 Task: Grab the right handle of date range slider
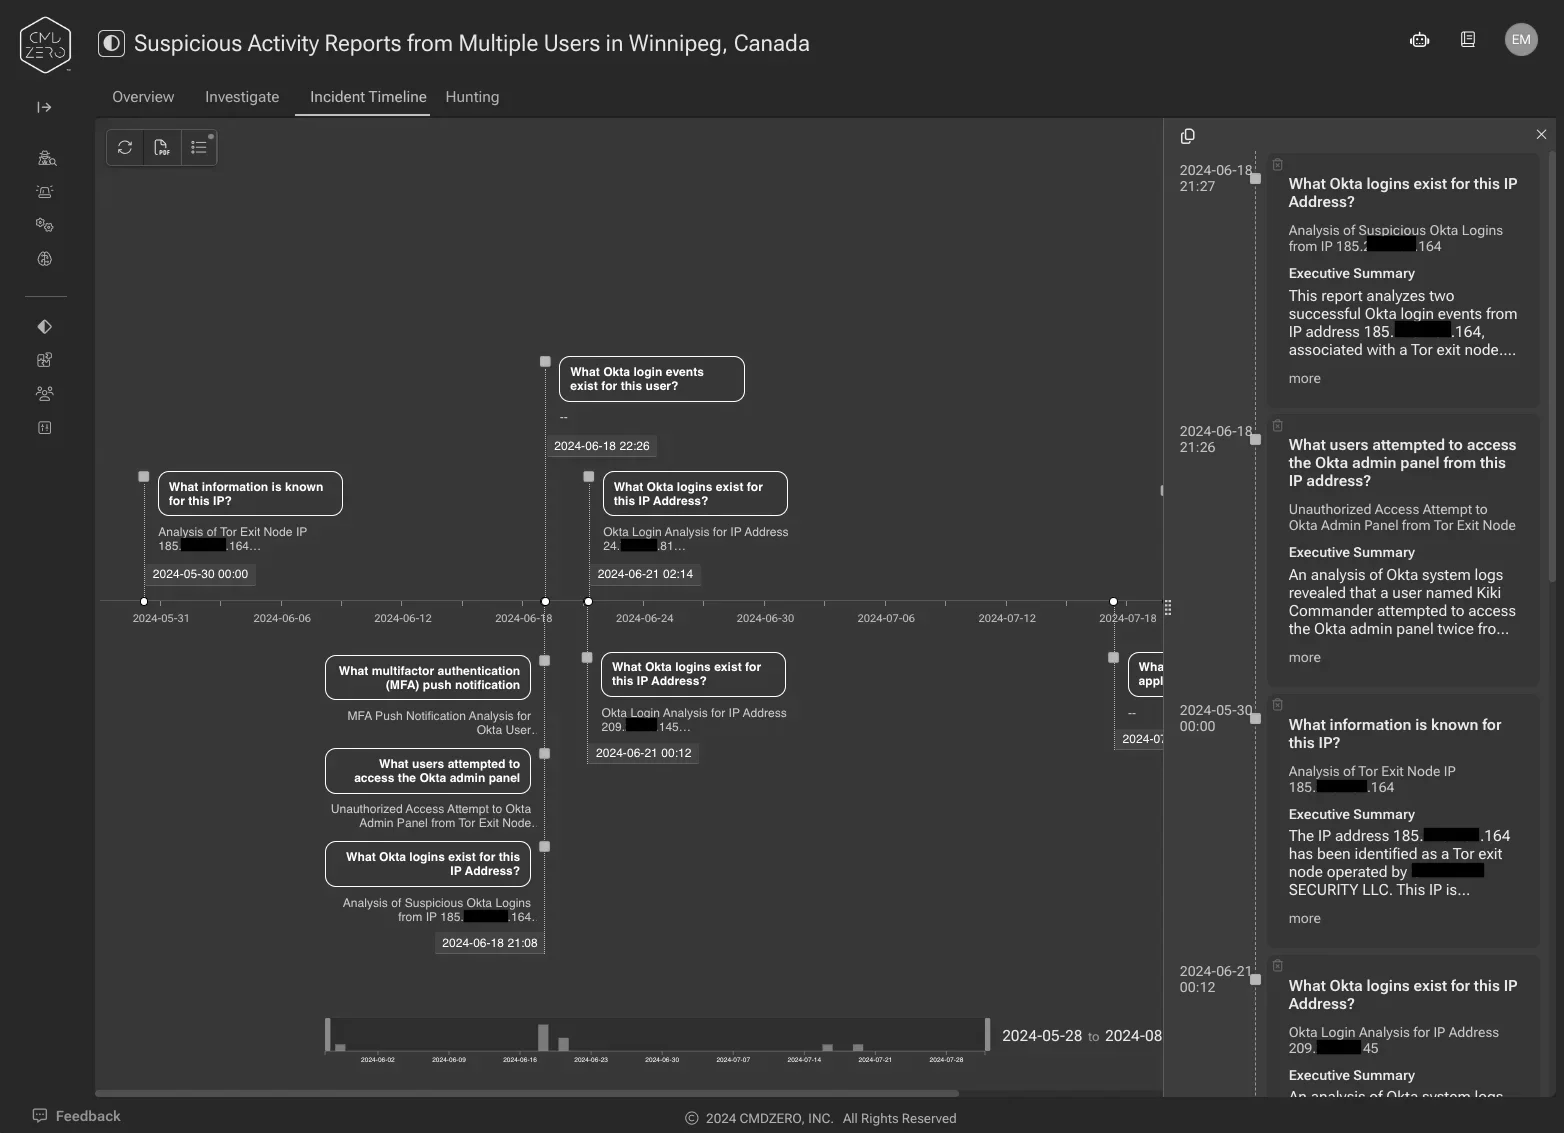[x=987, y=1035]
